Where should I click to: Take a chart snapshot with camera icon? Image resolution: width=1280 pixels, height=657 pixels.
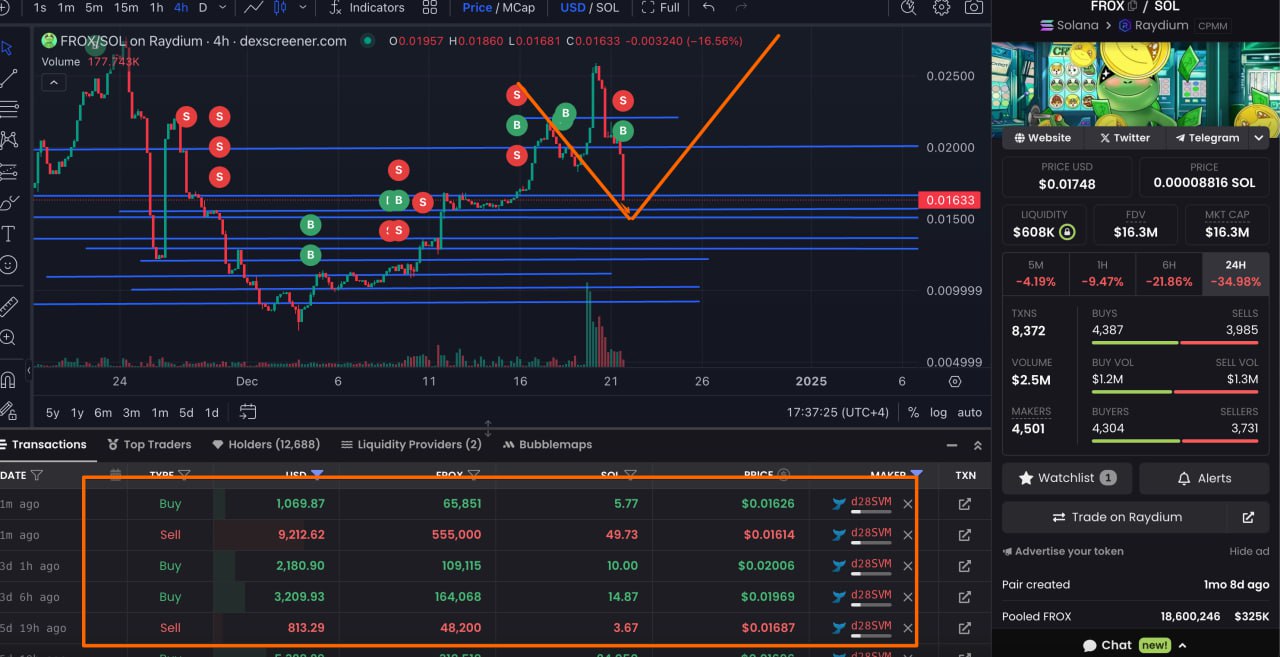coord(973,7)
